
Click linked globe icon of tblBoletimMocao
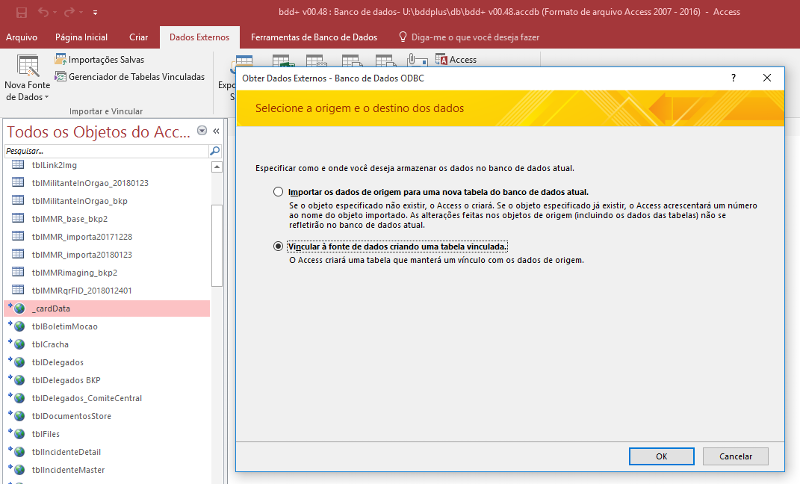18,326
